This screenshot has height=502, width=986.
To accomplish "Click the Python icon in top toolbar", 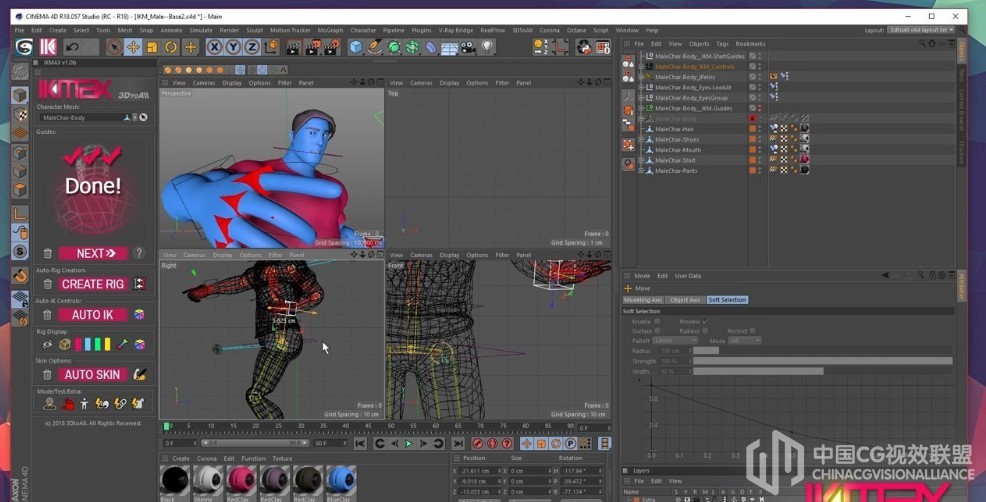I will click(x=584, y=47).
